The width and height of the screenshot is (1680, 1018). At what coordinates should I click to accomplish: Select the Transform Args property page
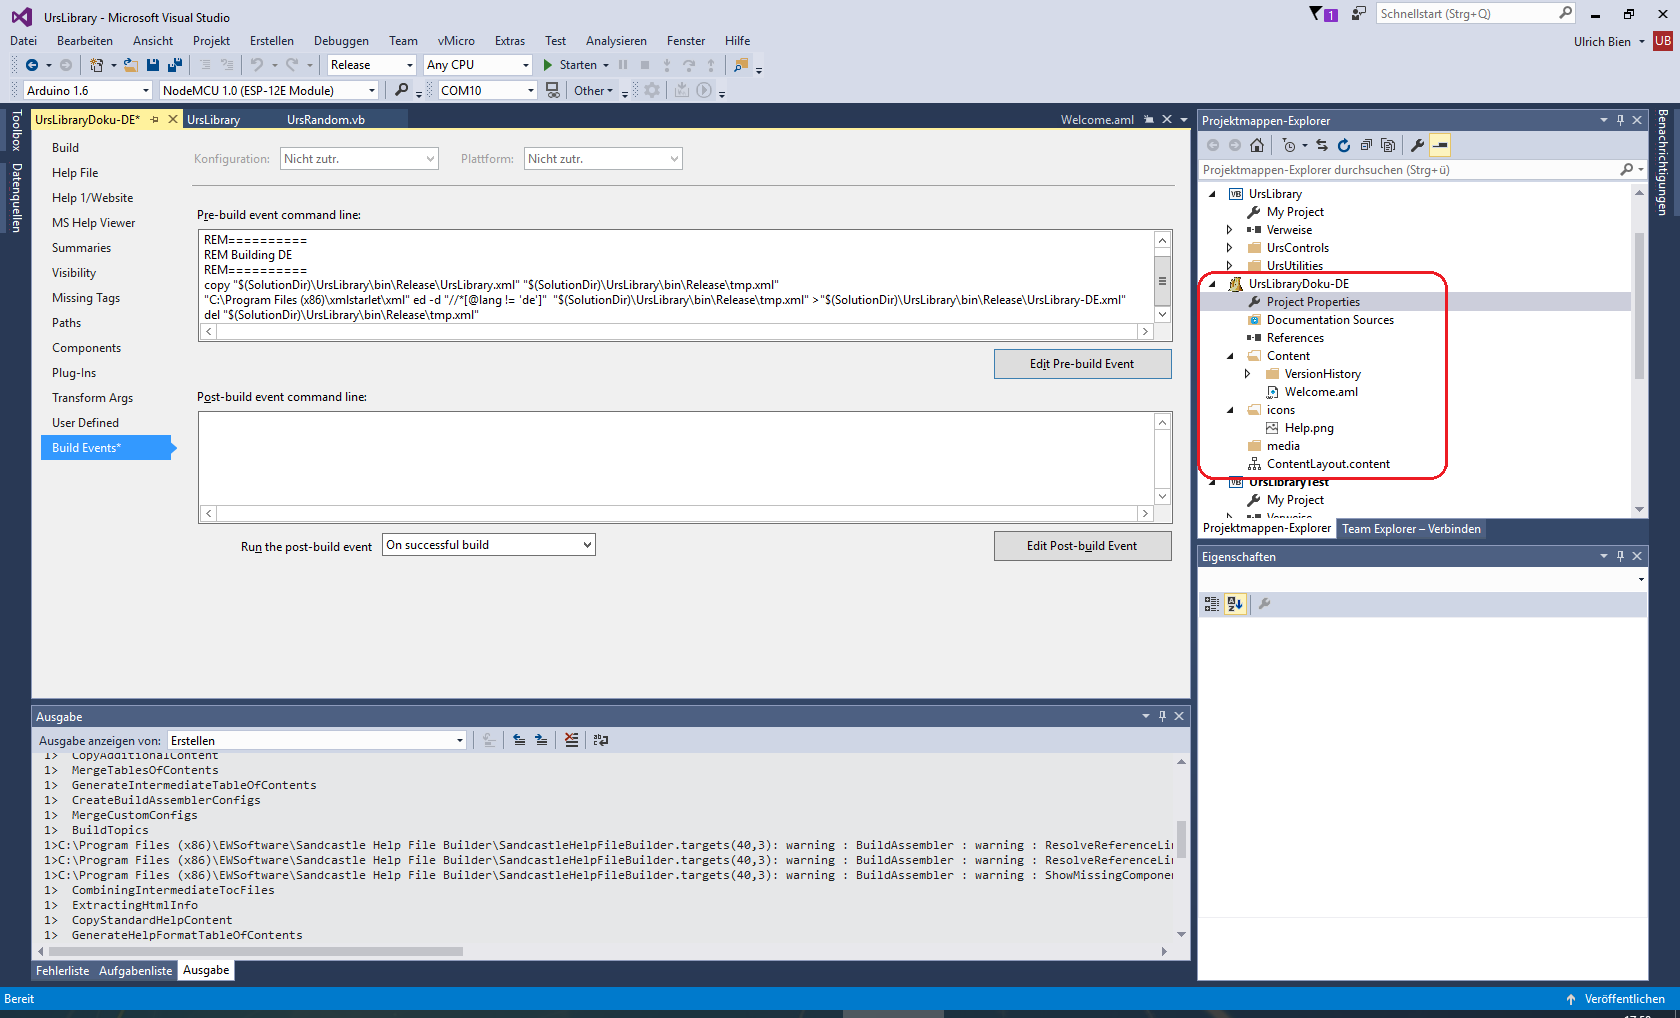[92, 398]
